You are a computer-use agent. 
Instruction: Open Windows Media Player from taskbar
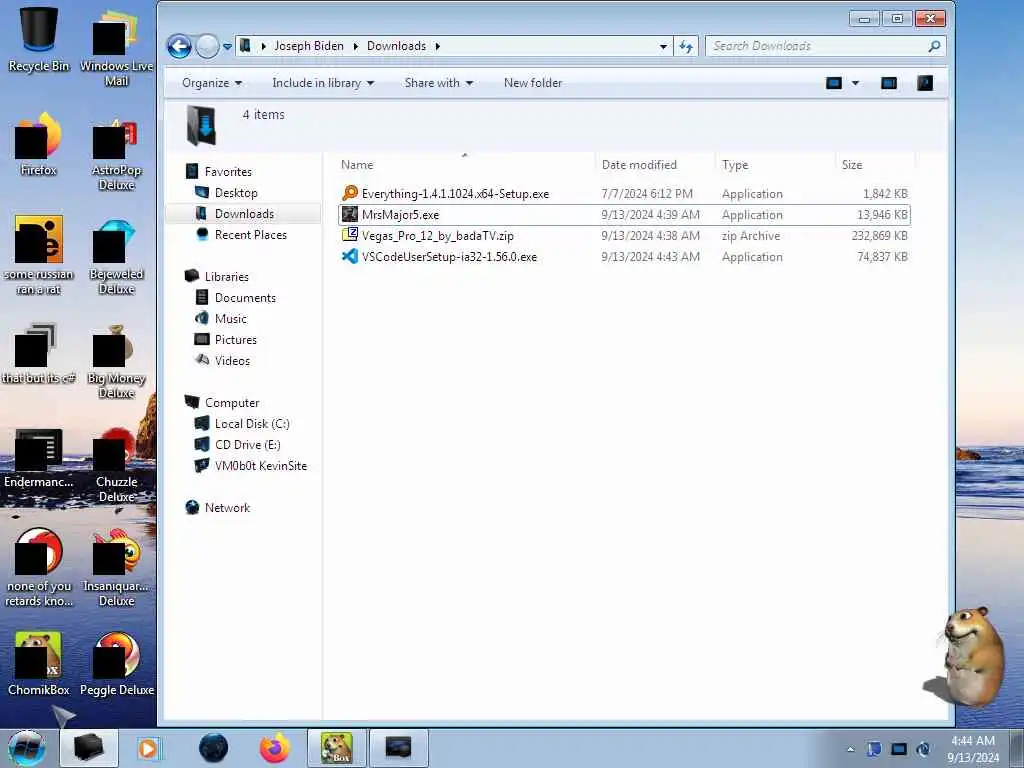(148, 748)
